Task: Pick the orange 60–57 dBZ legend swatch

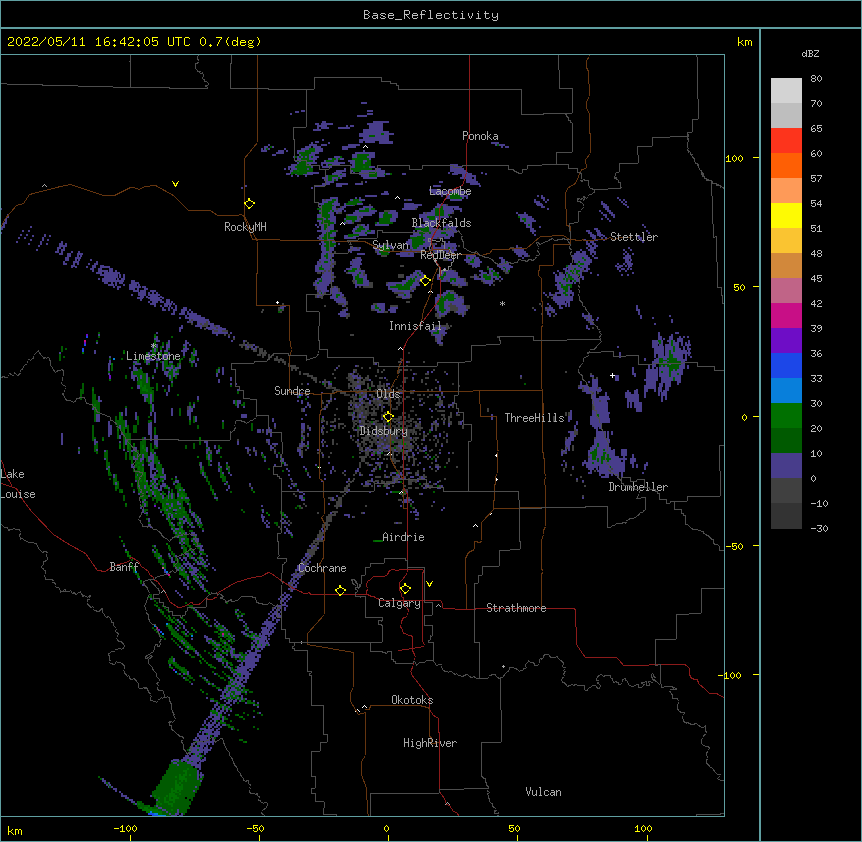Action: pos(786,165)
